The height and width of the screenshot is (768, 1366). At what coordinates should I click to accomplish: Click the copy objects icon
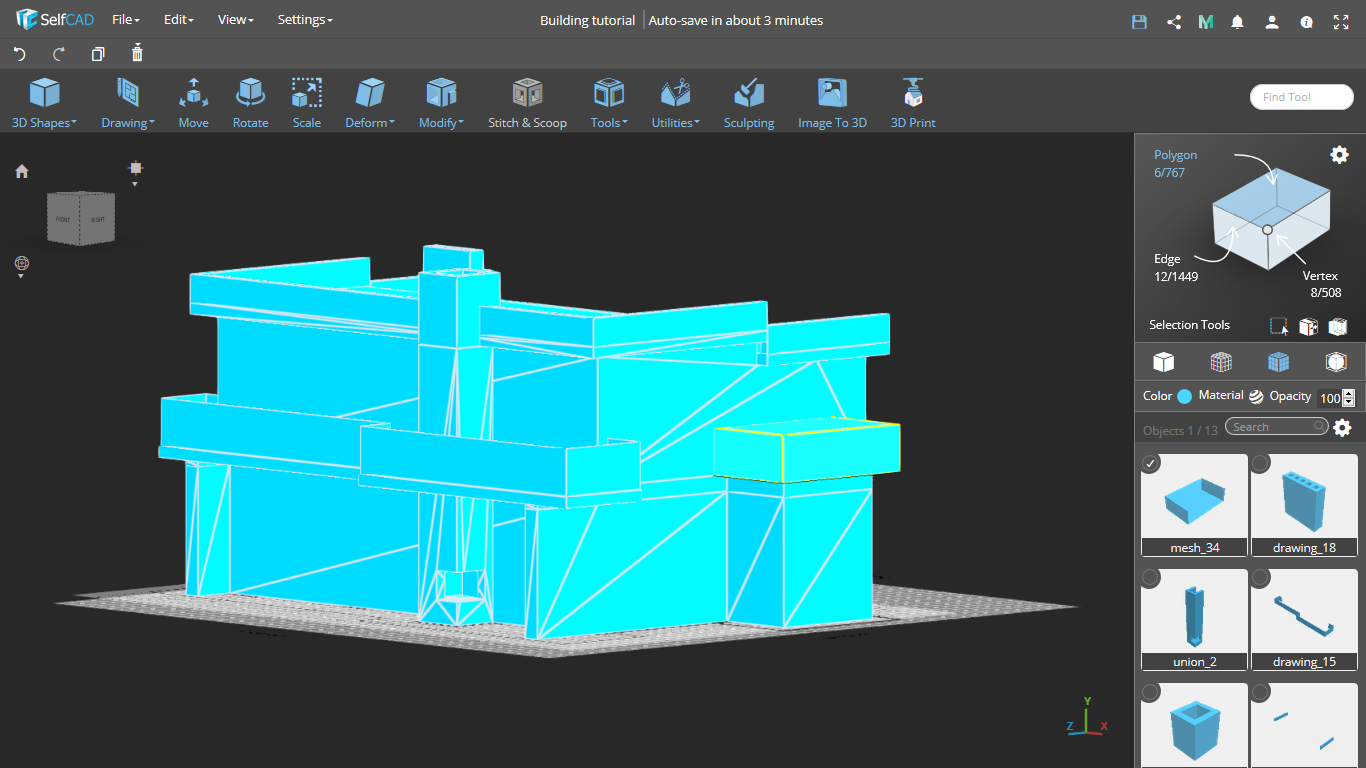(97, 54)
